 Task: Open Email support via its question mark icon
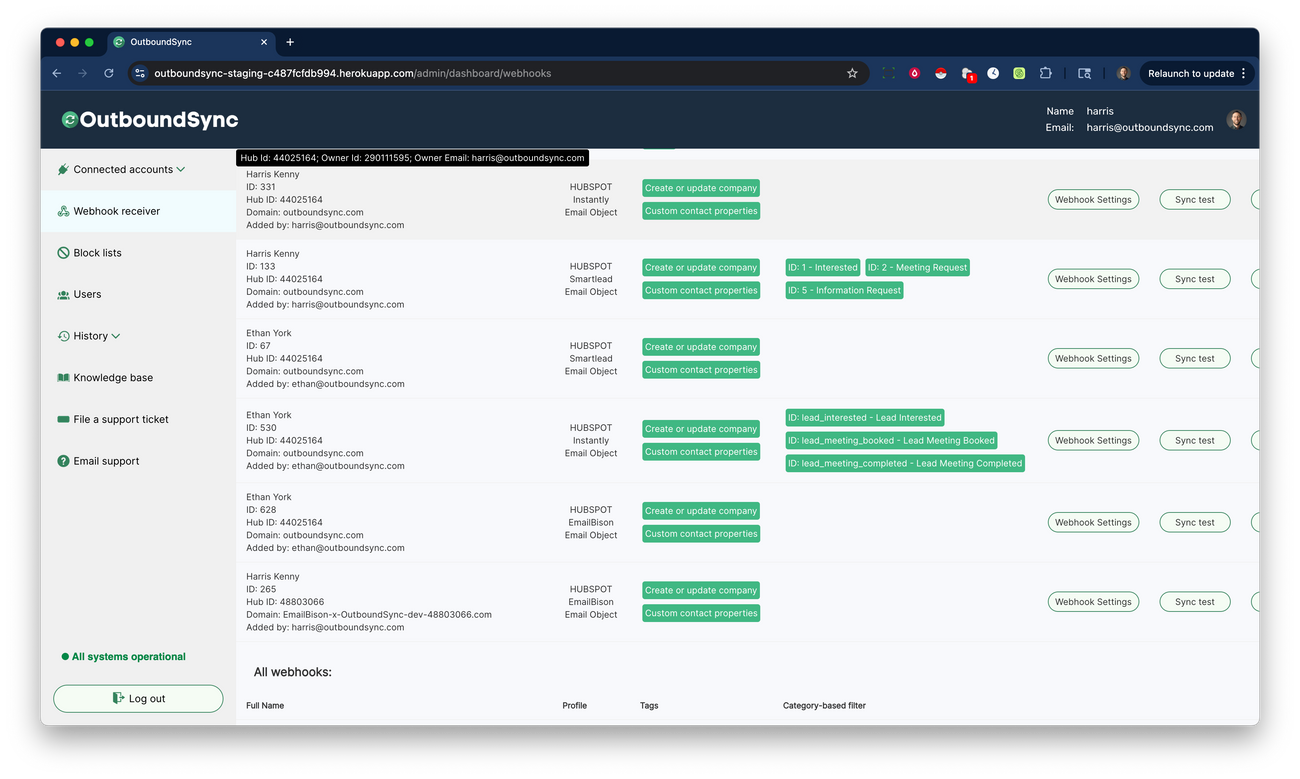pyautogui.click(x=63, y=461)
